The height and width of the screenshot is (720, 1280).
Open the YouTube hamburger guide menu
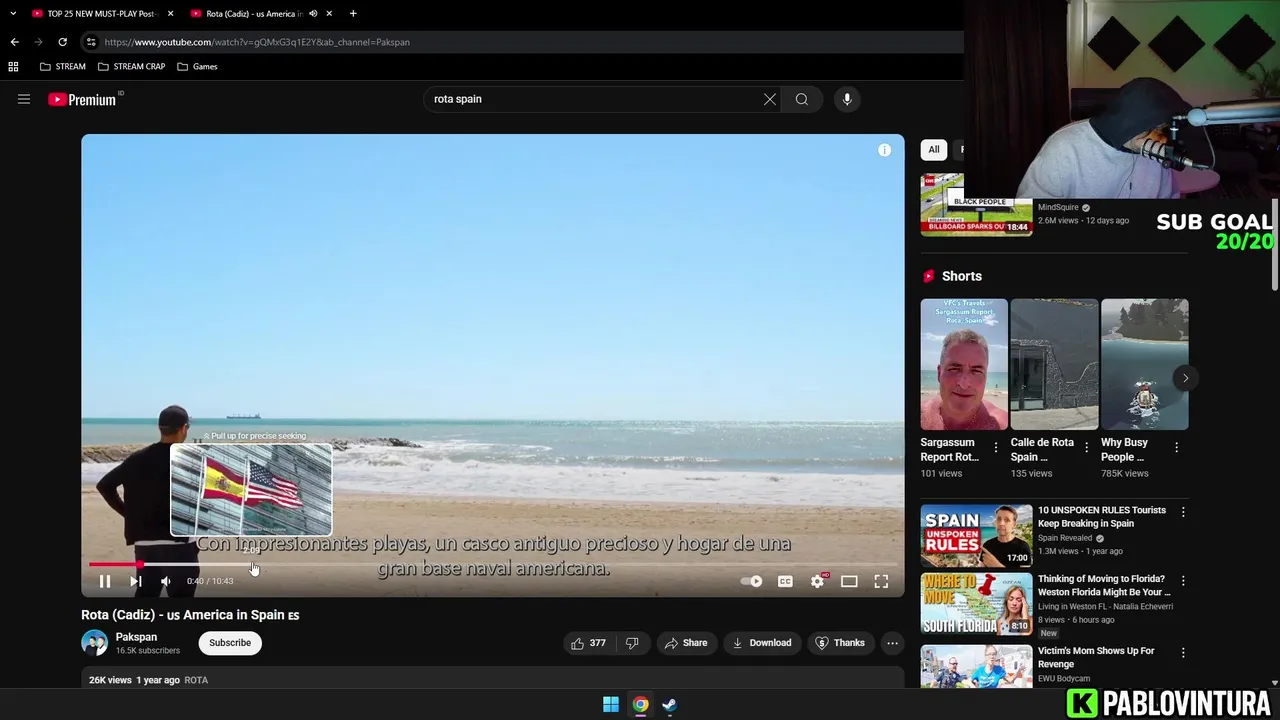[x=24, y=99]
